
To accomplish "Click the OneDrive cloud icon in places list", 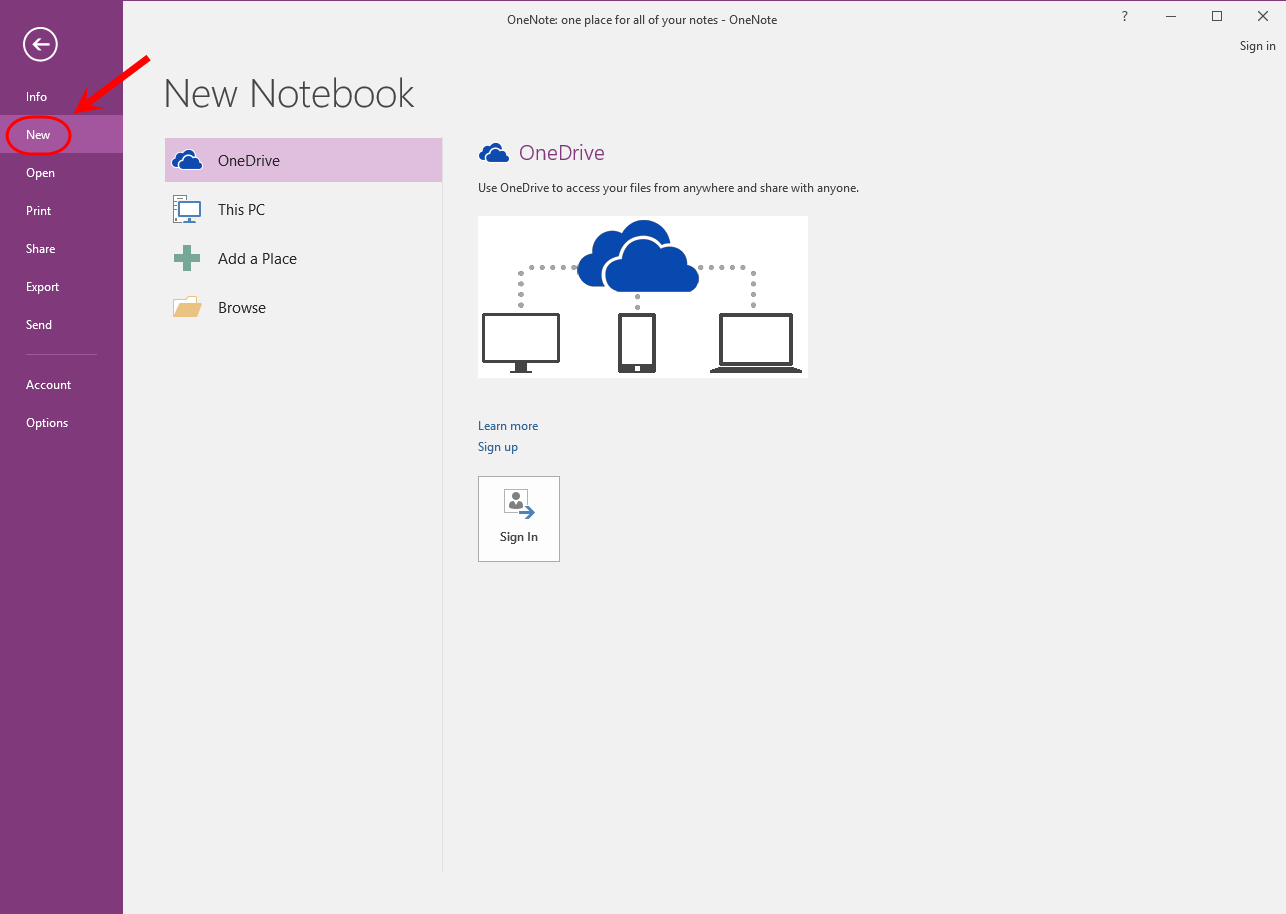I will (187, 160).
